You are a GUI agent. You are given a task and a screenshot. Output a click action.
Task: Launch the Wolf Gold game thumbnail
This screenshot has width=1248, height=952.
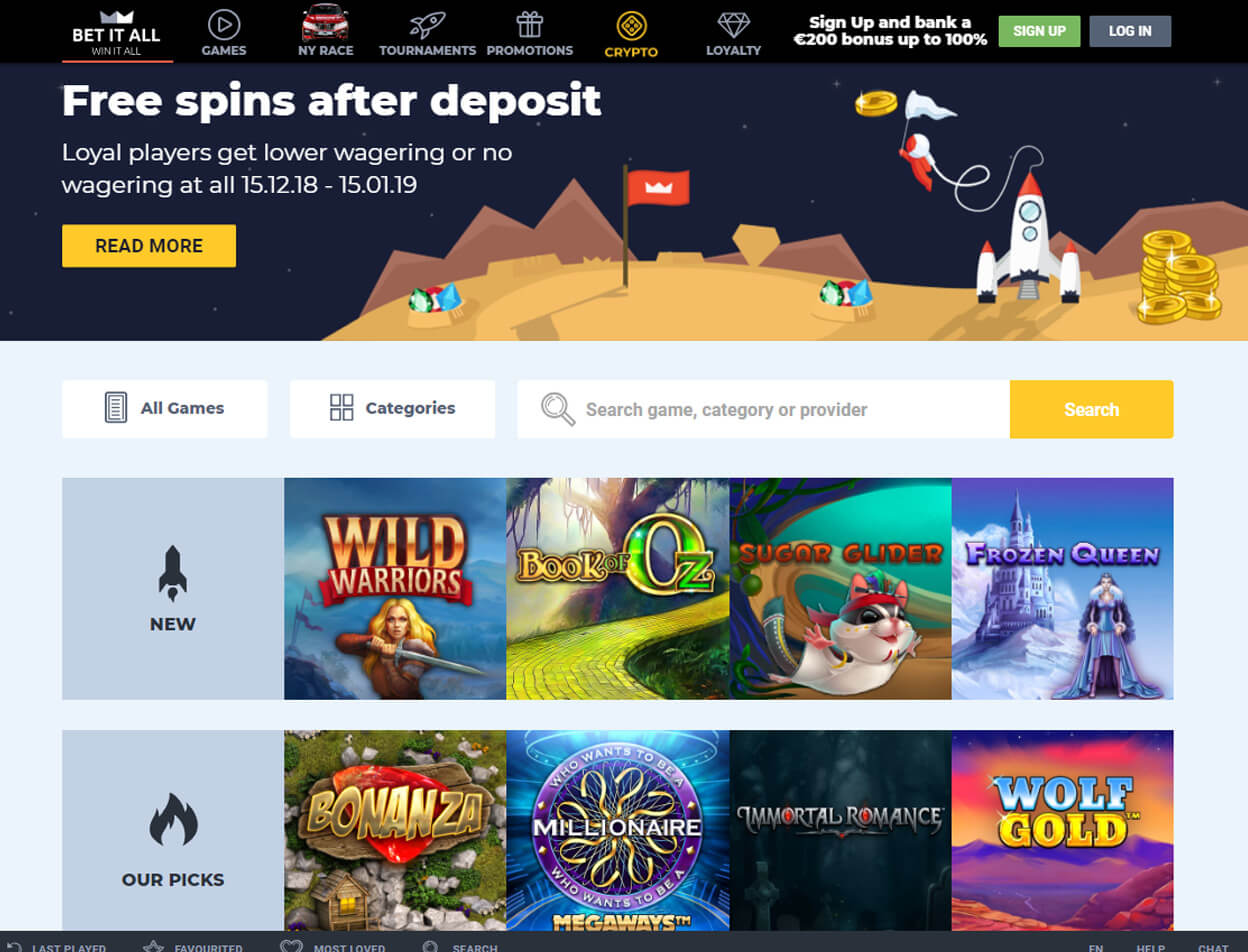(1062, 831)
